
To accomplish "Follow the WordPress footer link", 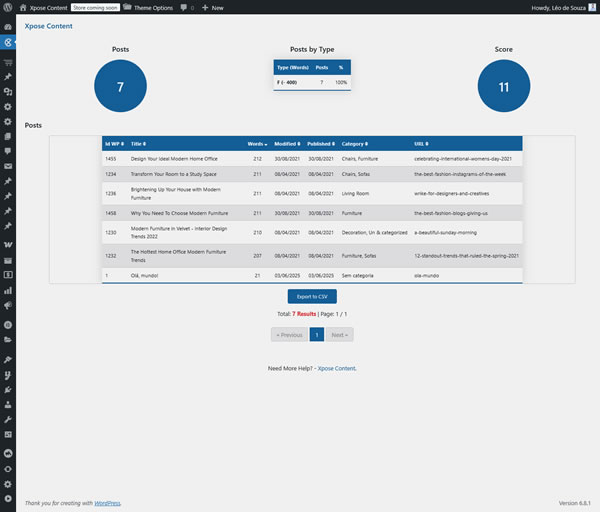I will point(107,503).
